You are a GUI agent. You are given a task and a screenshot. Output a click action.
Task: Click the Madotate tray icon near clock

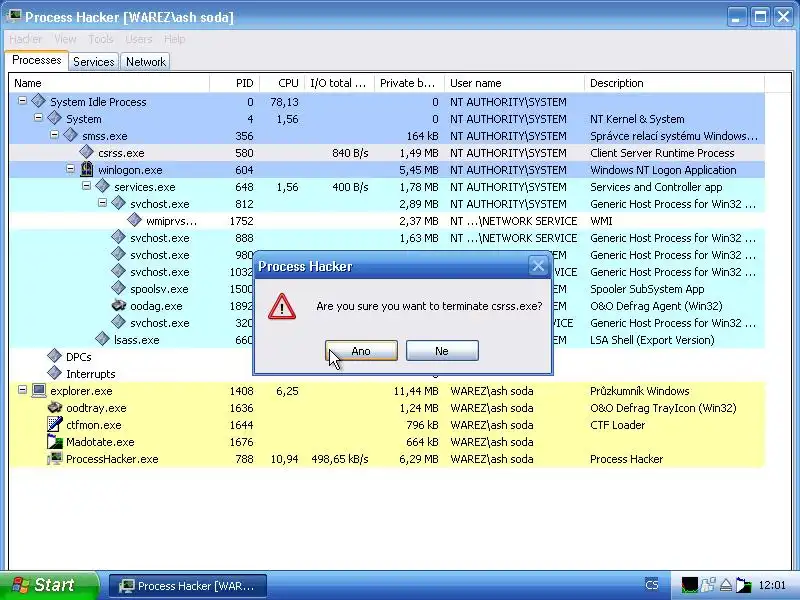click(x=743, y=585)
